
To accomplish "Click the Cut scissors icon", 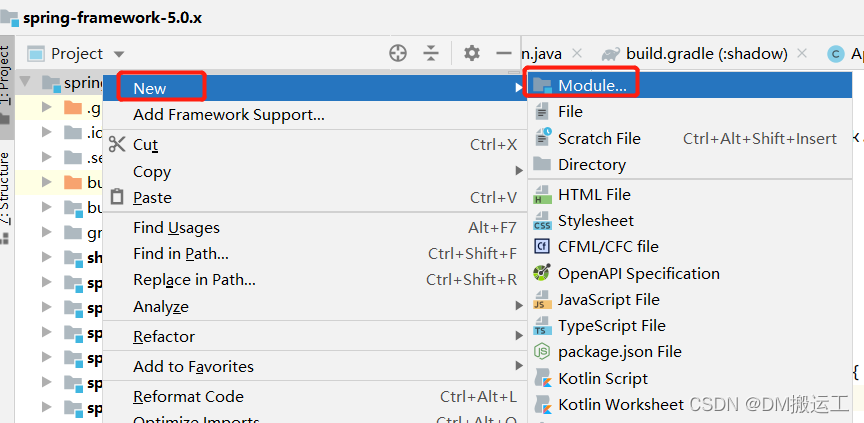I will coord(117,144).
